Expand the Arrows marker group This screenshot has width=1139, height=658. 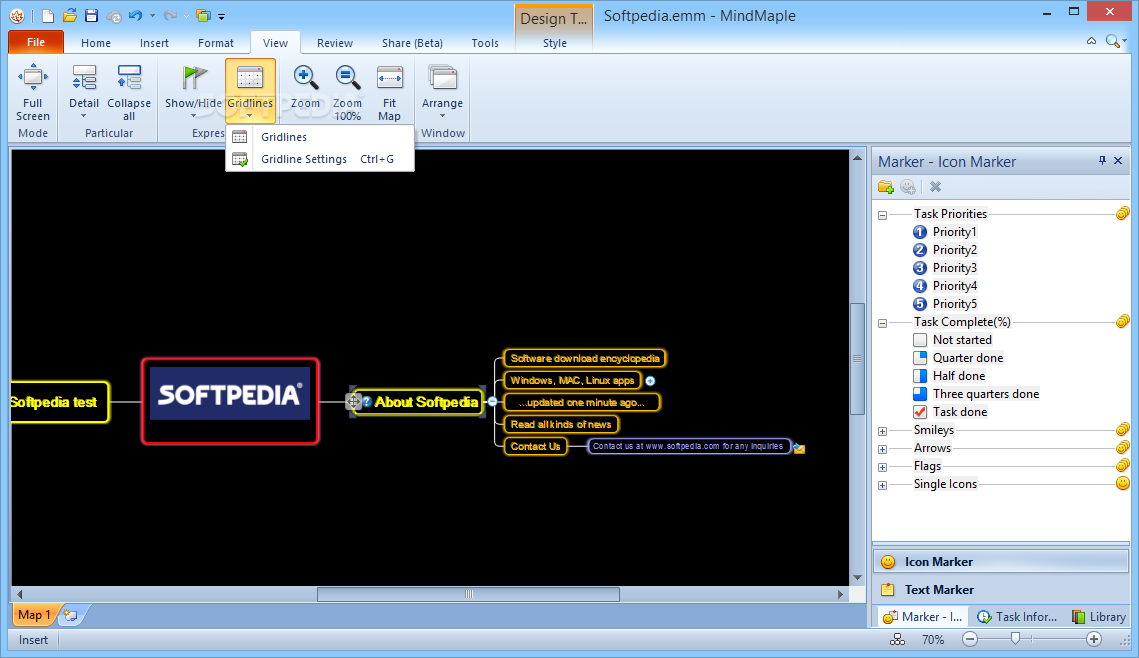tap(883, 450)
